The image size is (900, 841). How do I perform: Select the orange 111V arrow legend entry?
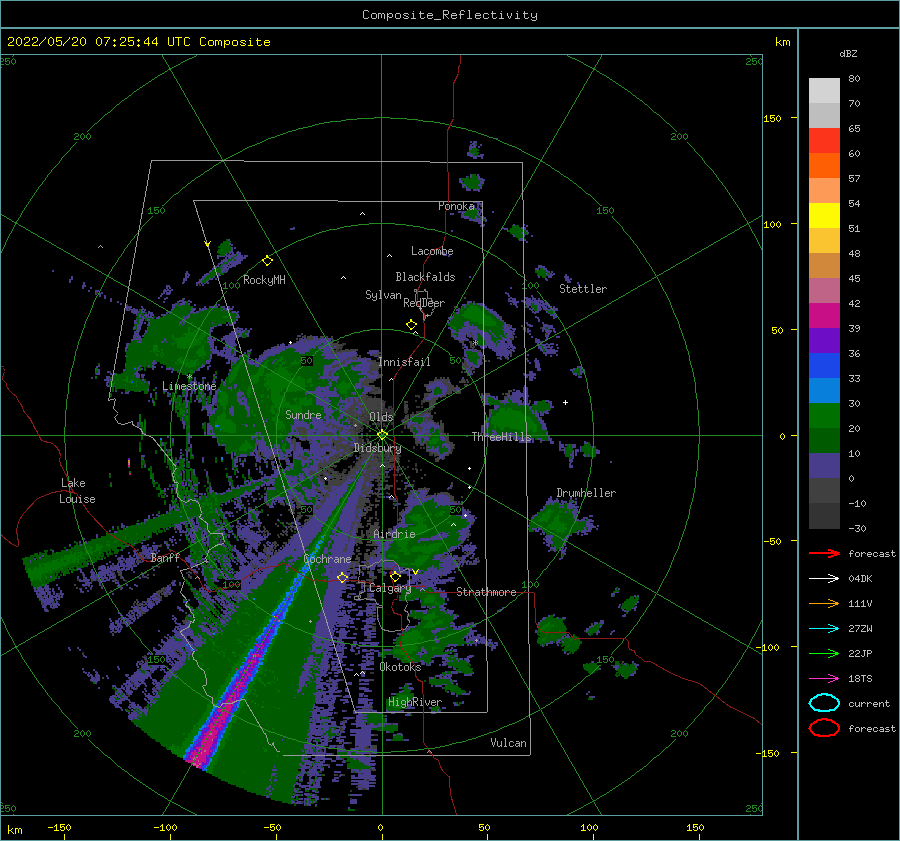click(824, 603)
